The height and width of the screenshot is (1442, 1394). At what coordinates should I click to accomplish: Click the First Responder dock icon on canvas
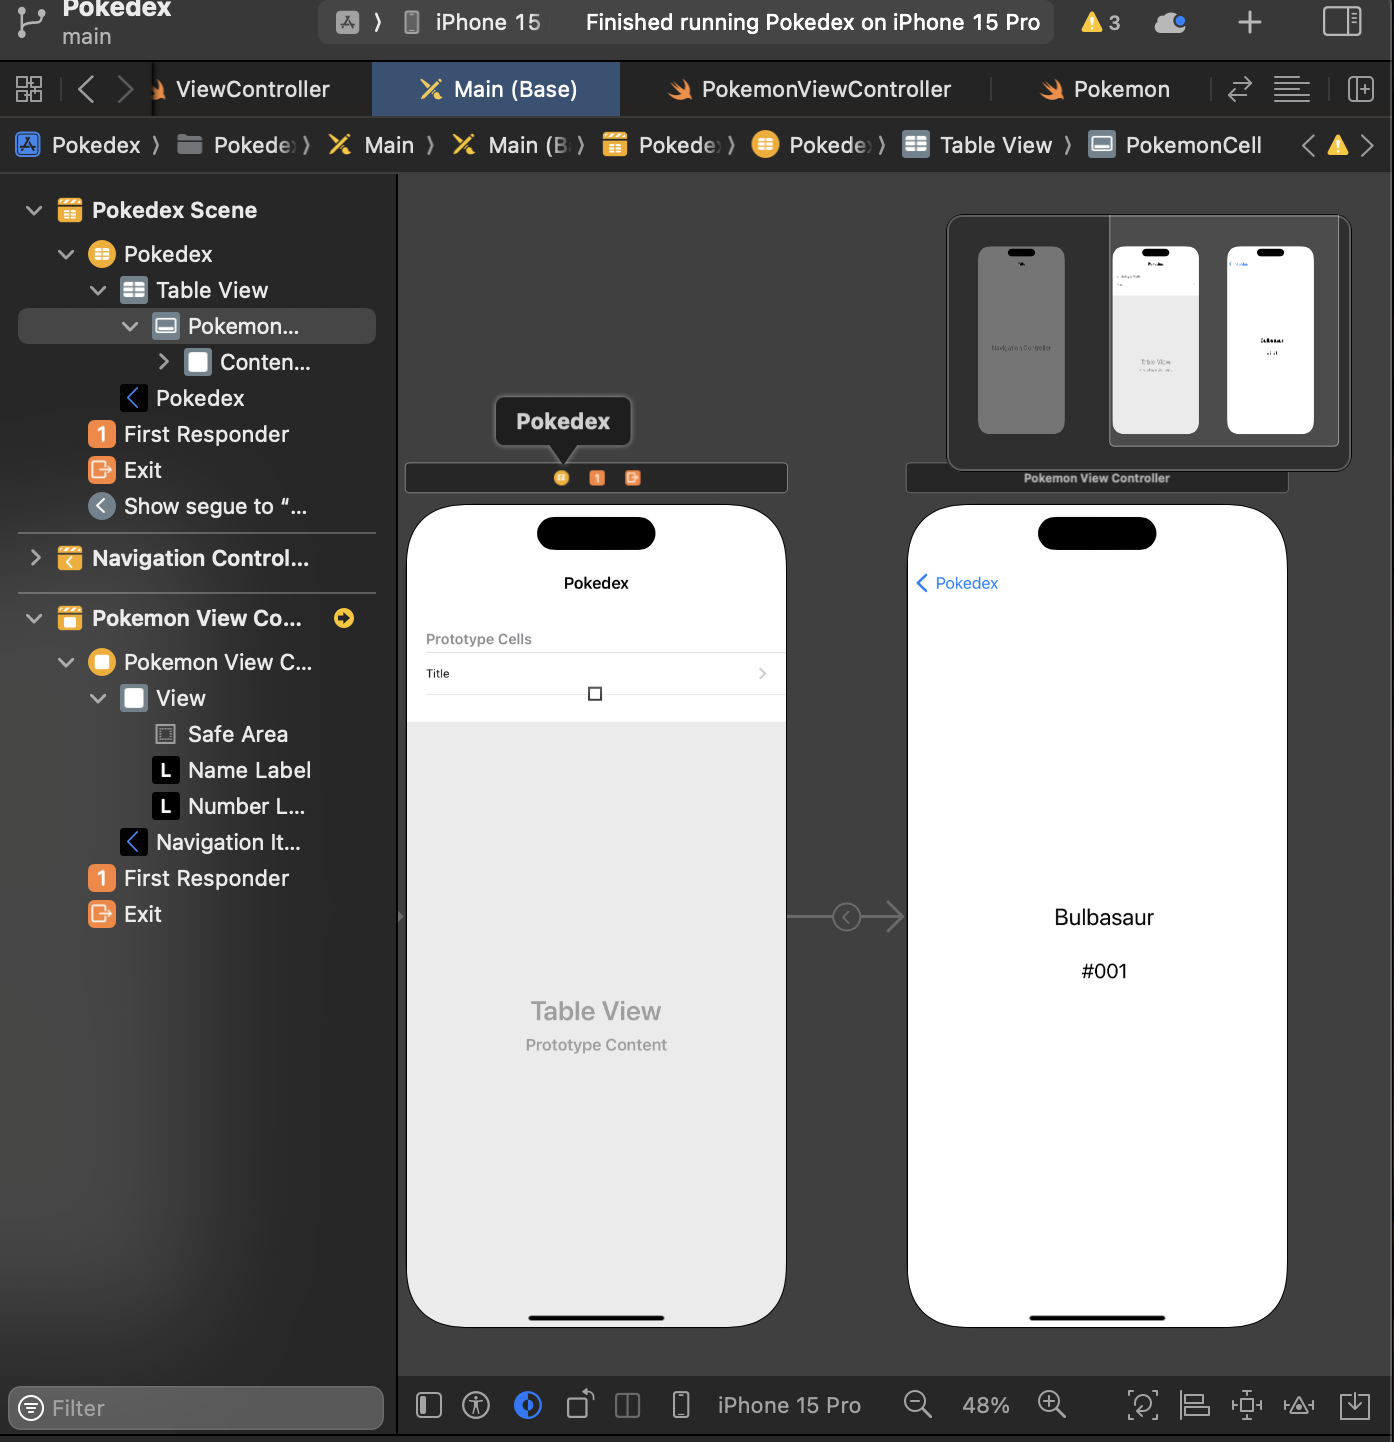coord(597,478)
